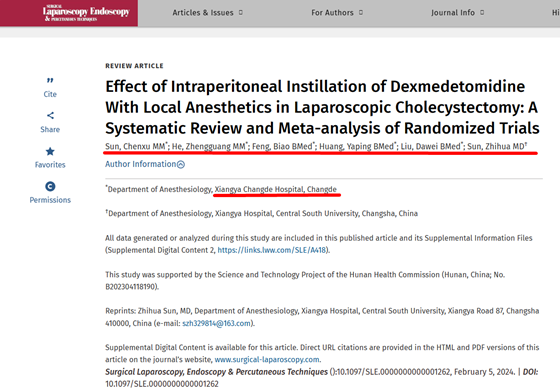560x390 pixels.
Task: Expand the For Authors dropdown arrow
Action: (361, 12)
